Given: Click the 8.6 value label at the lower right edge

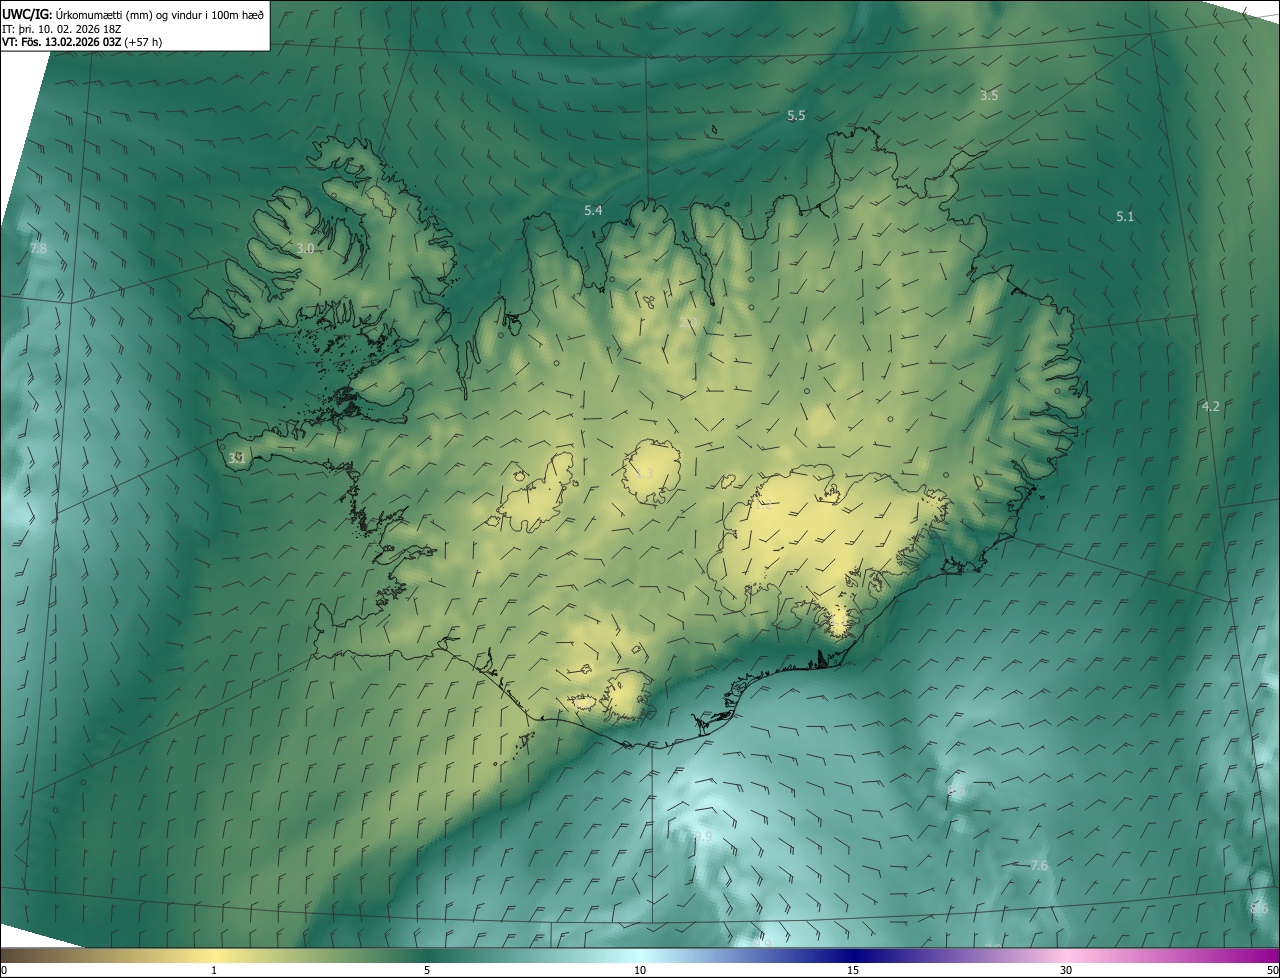Looking at the screenshot, I should [1259, 908].
